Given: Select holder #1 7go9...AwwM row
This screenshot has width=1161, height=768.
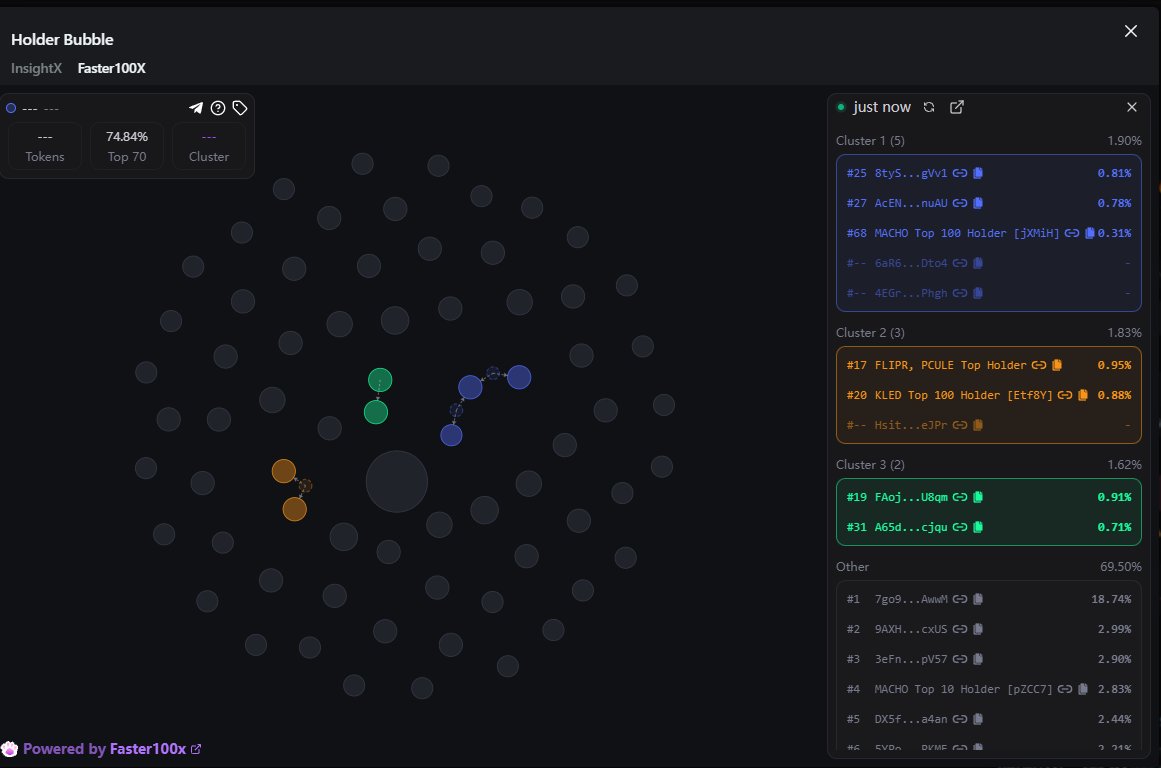Looking at the screenshot, I should coord(988,599).
